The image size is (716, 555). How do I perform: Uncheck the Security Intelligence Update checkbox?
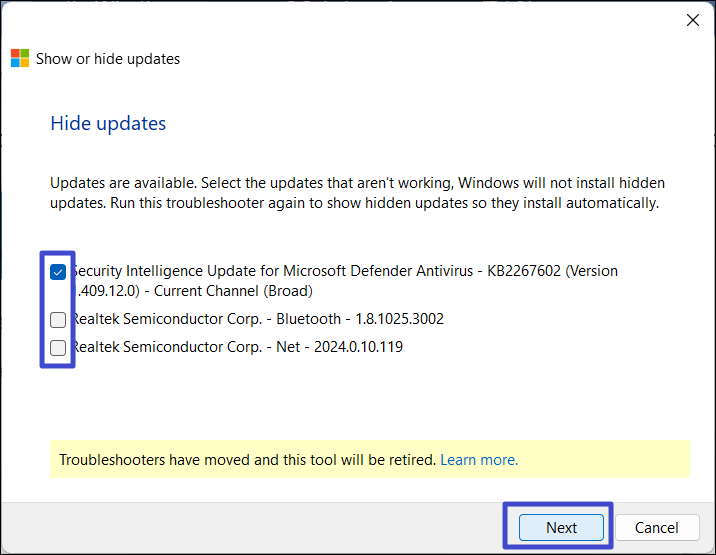(58, 272)
